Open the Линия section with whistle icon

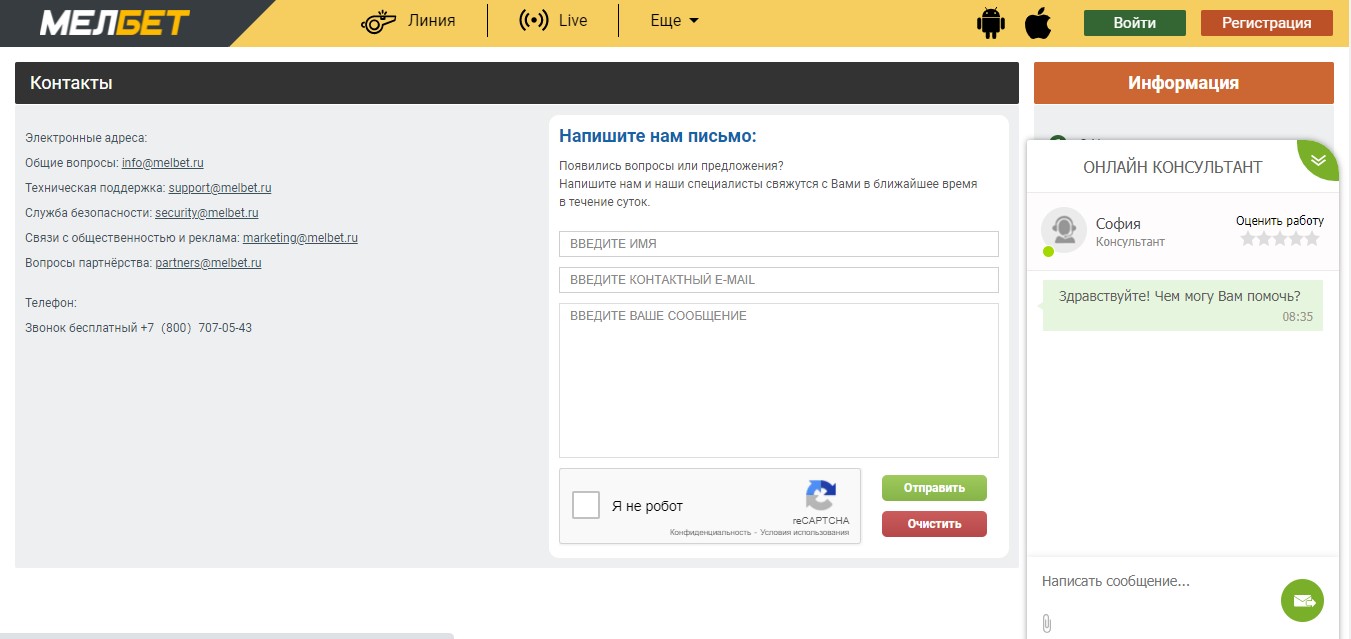(x=408, y=21)
